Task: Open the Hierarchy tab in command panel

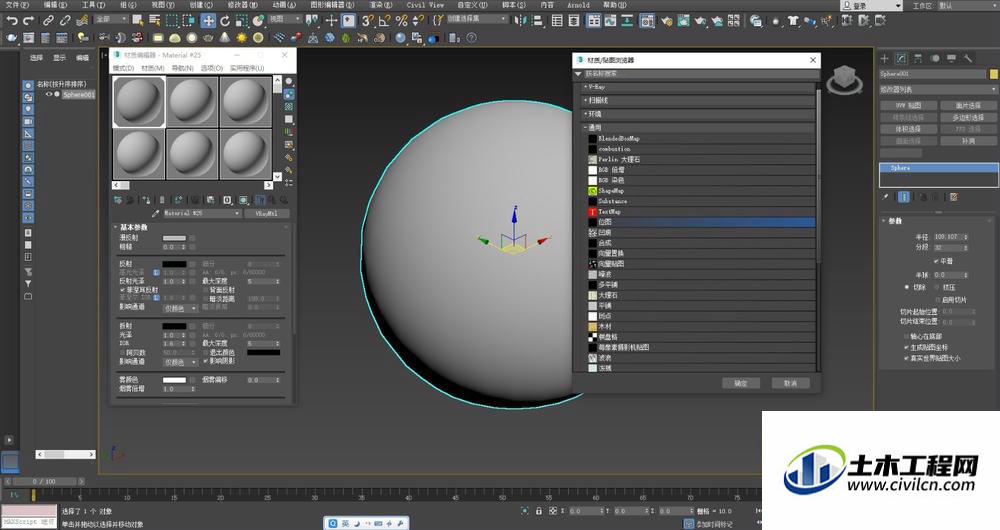Action: point(918,58)
